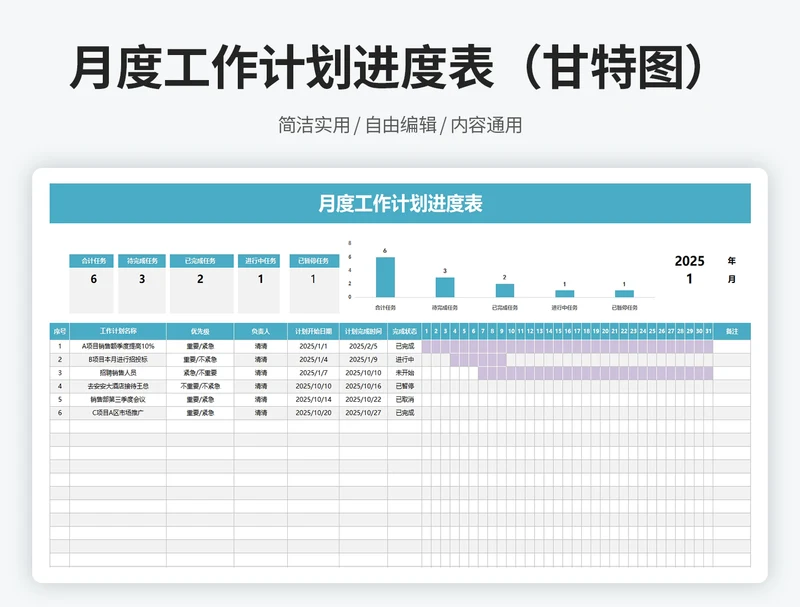Select the month value cell beside 月

(x=689, y=279)
